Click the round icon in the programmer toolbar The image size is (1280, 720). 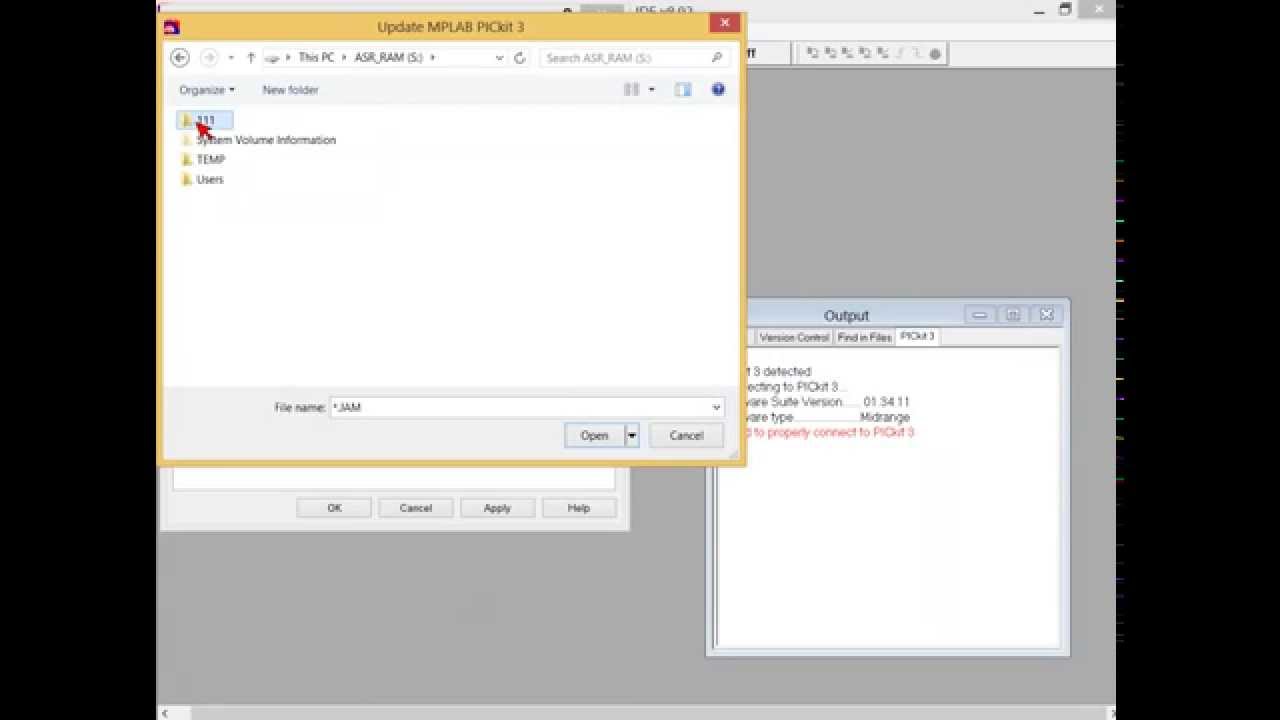(x=935, y=54)
